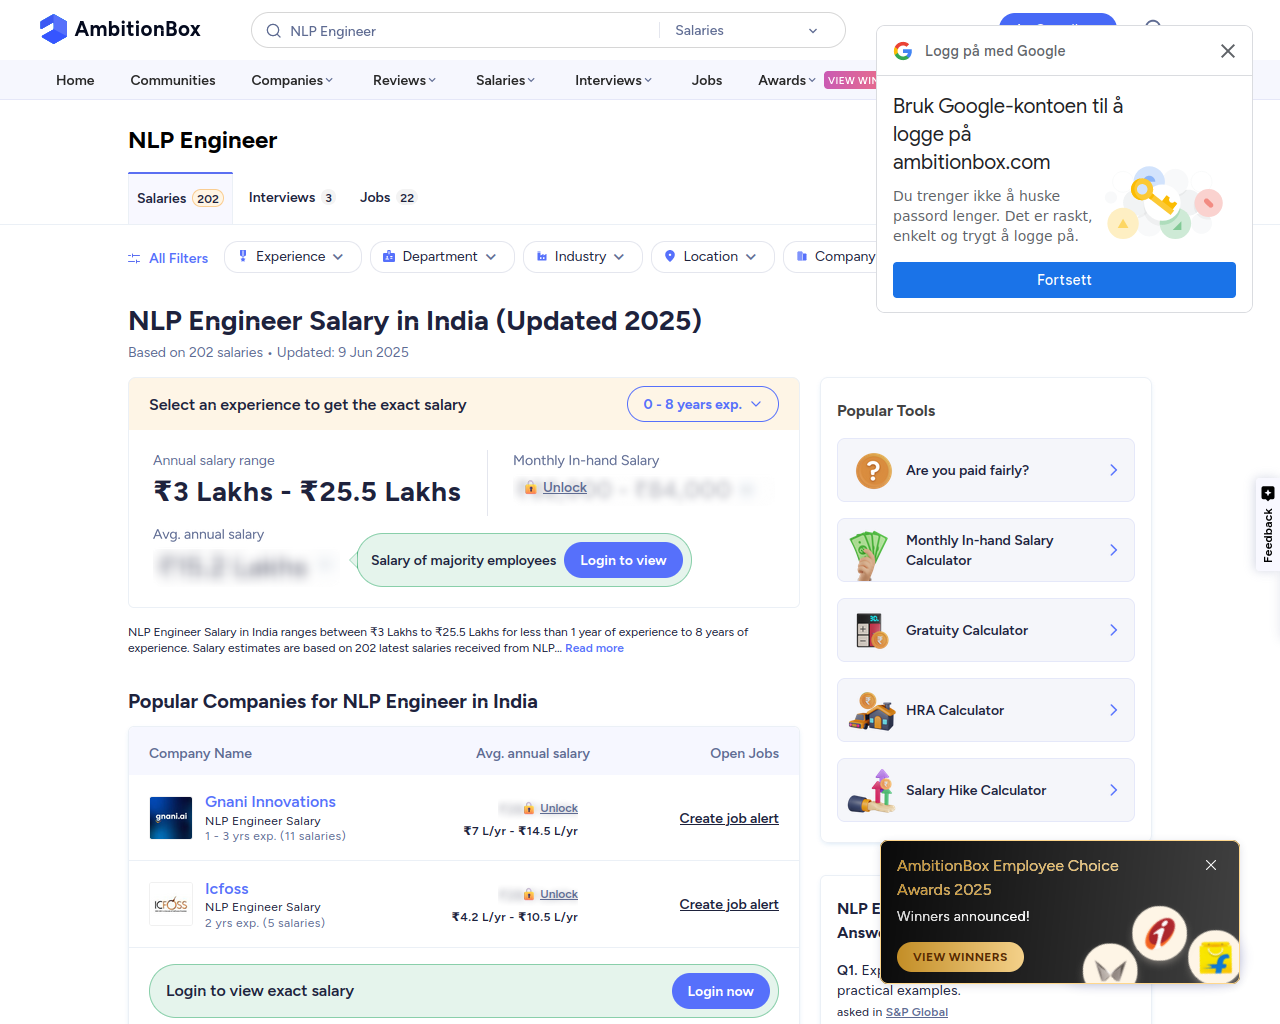Screen dimensions: 1280x1024
Task: Click the All Filters sliders icon
Action: 134,258
